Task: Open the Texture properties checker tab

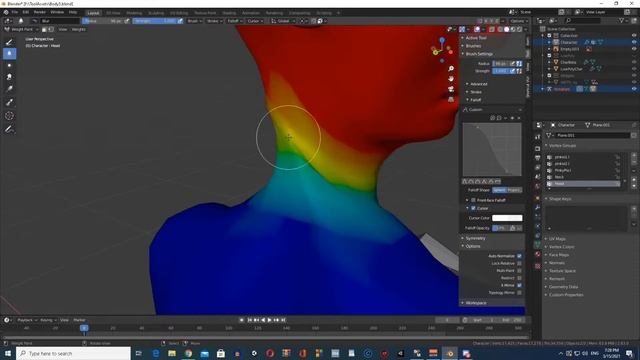Action: pos(538,266)
